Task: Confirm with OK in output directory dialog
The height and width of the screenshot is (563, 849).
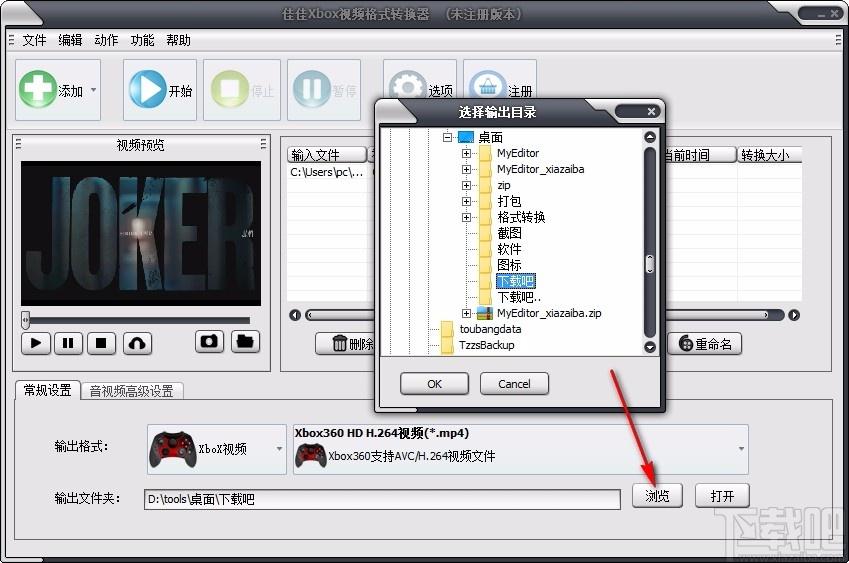Action: point(434,384)
